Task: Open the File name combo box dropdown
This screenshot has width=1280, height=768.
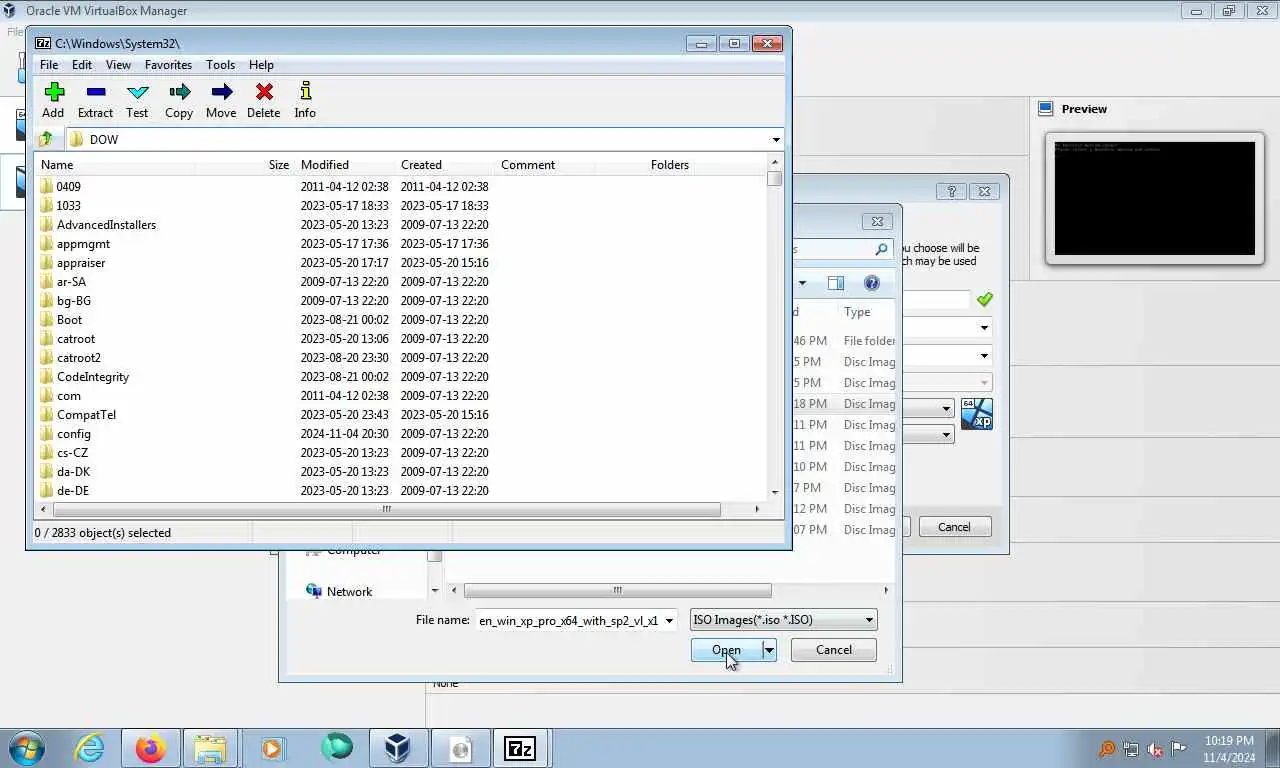Action: (669, 620)
